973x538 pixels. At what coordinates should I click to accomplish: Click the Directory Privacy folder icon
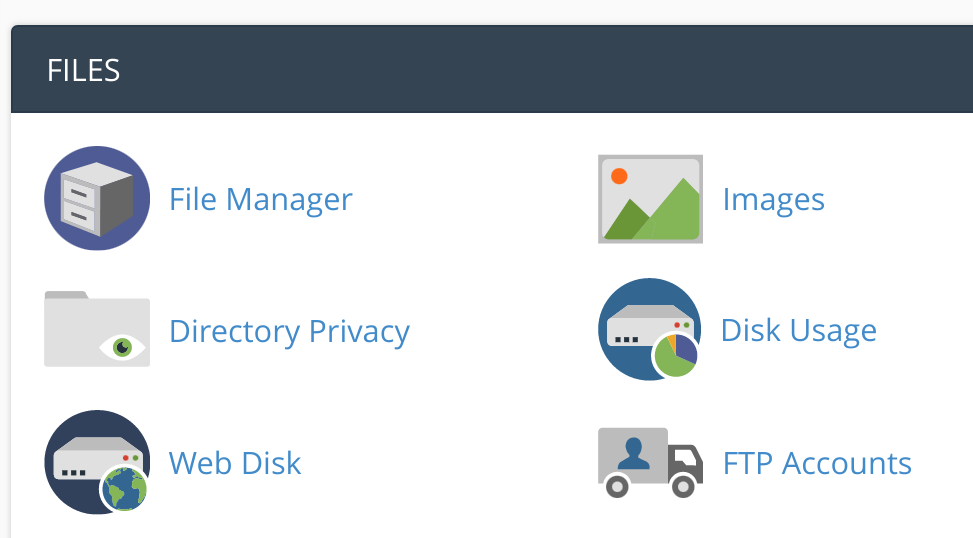point(97,329)
